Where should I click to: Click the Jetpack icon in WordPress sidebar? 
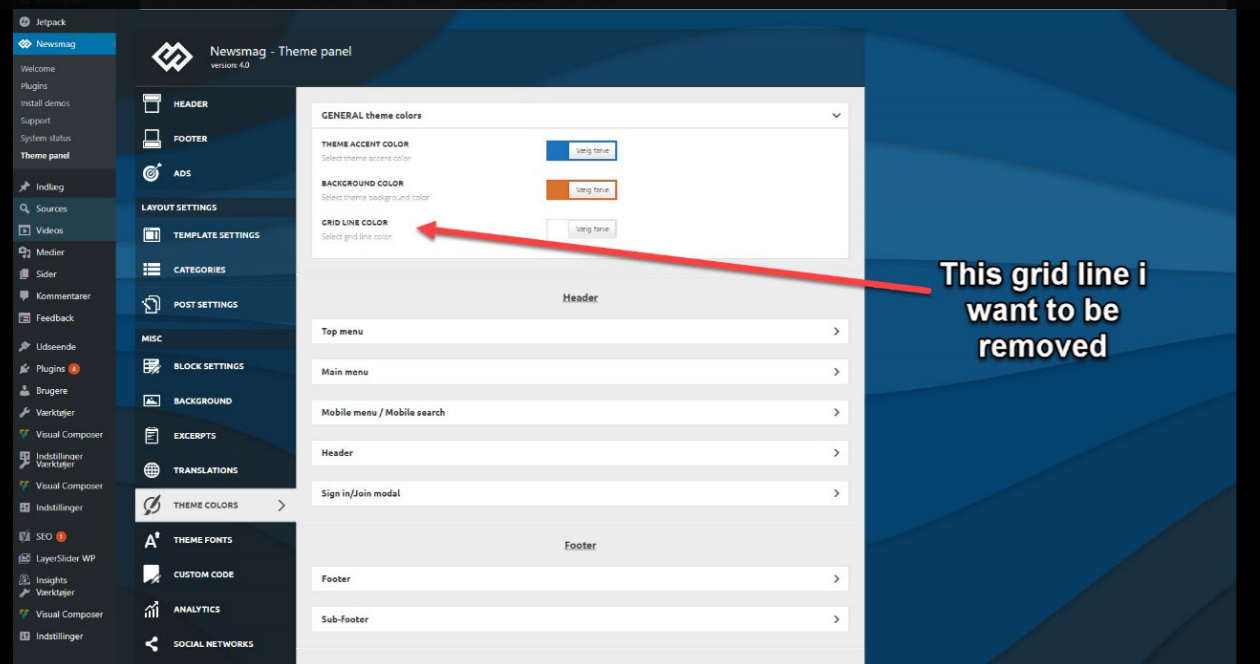(24, 22)
